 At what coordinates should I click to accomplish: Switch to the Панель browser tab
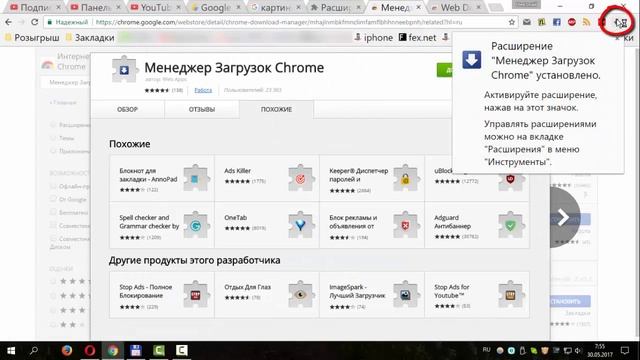[x=95, y=7]
